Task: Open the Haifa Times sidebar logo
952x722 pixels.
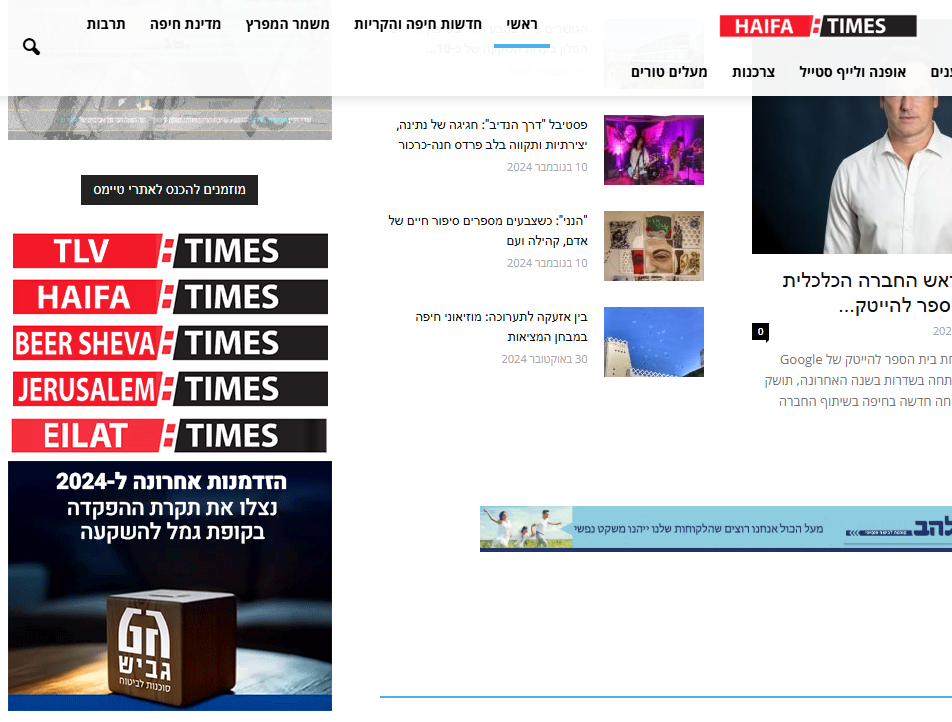Action: tap(170, 297)
